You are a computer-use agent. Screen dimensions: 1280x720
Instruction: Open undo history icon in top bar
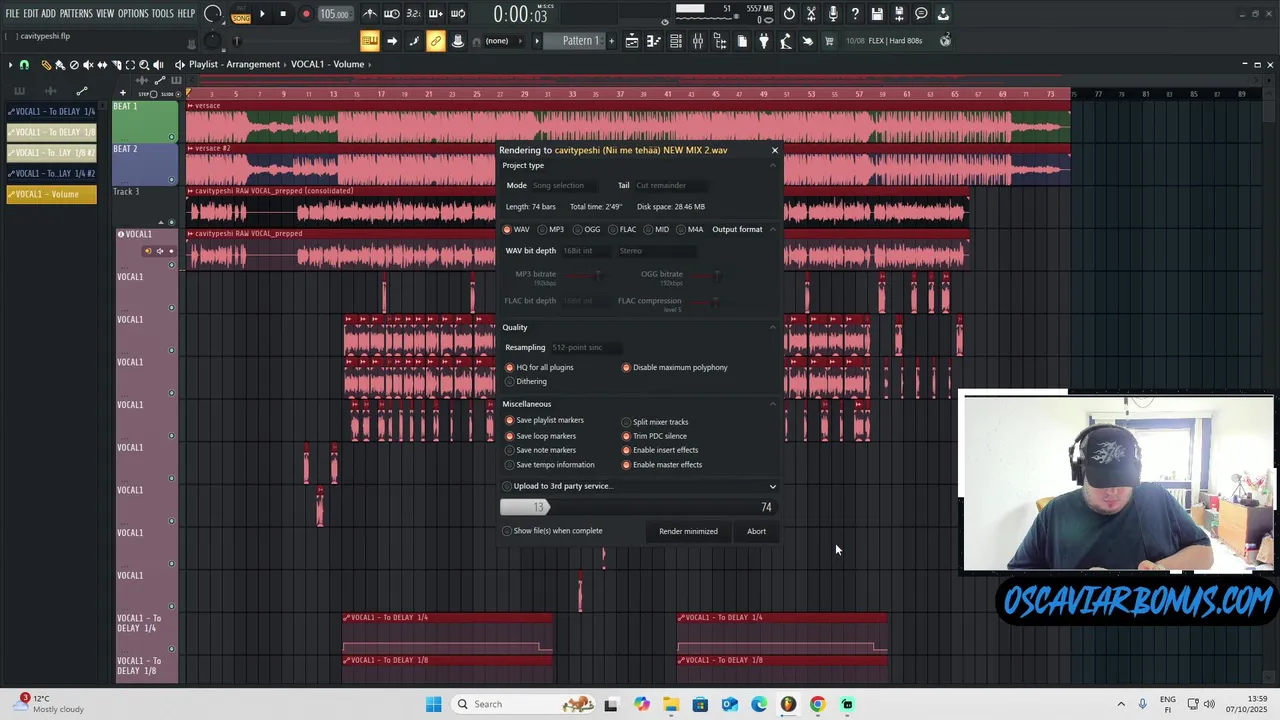pyautogui.click(x=789, y=14)
